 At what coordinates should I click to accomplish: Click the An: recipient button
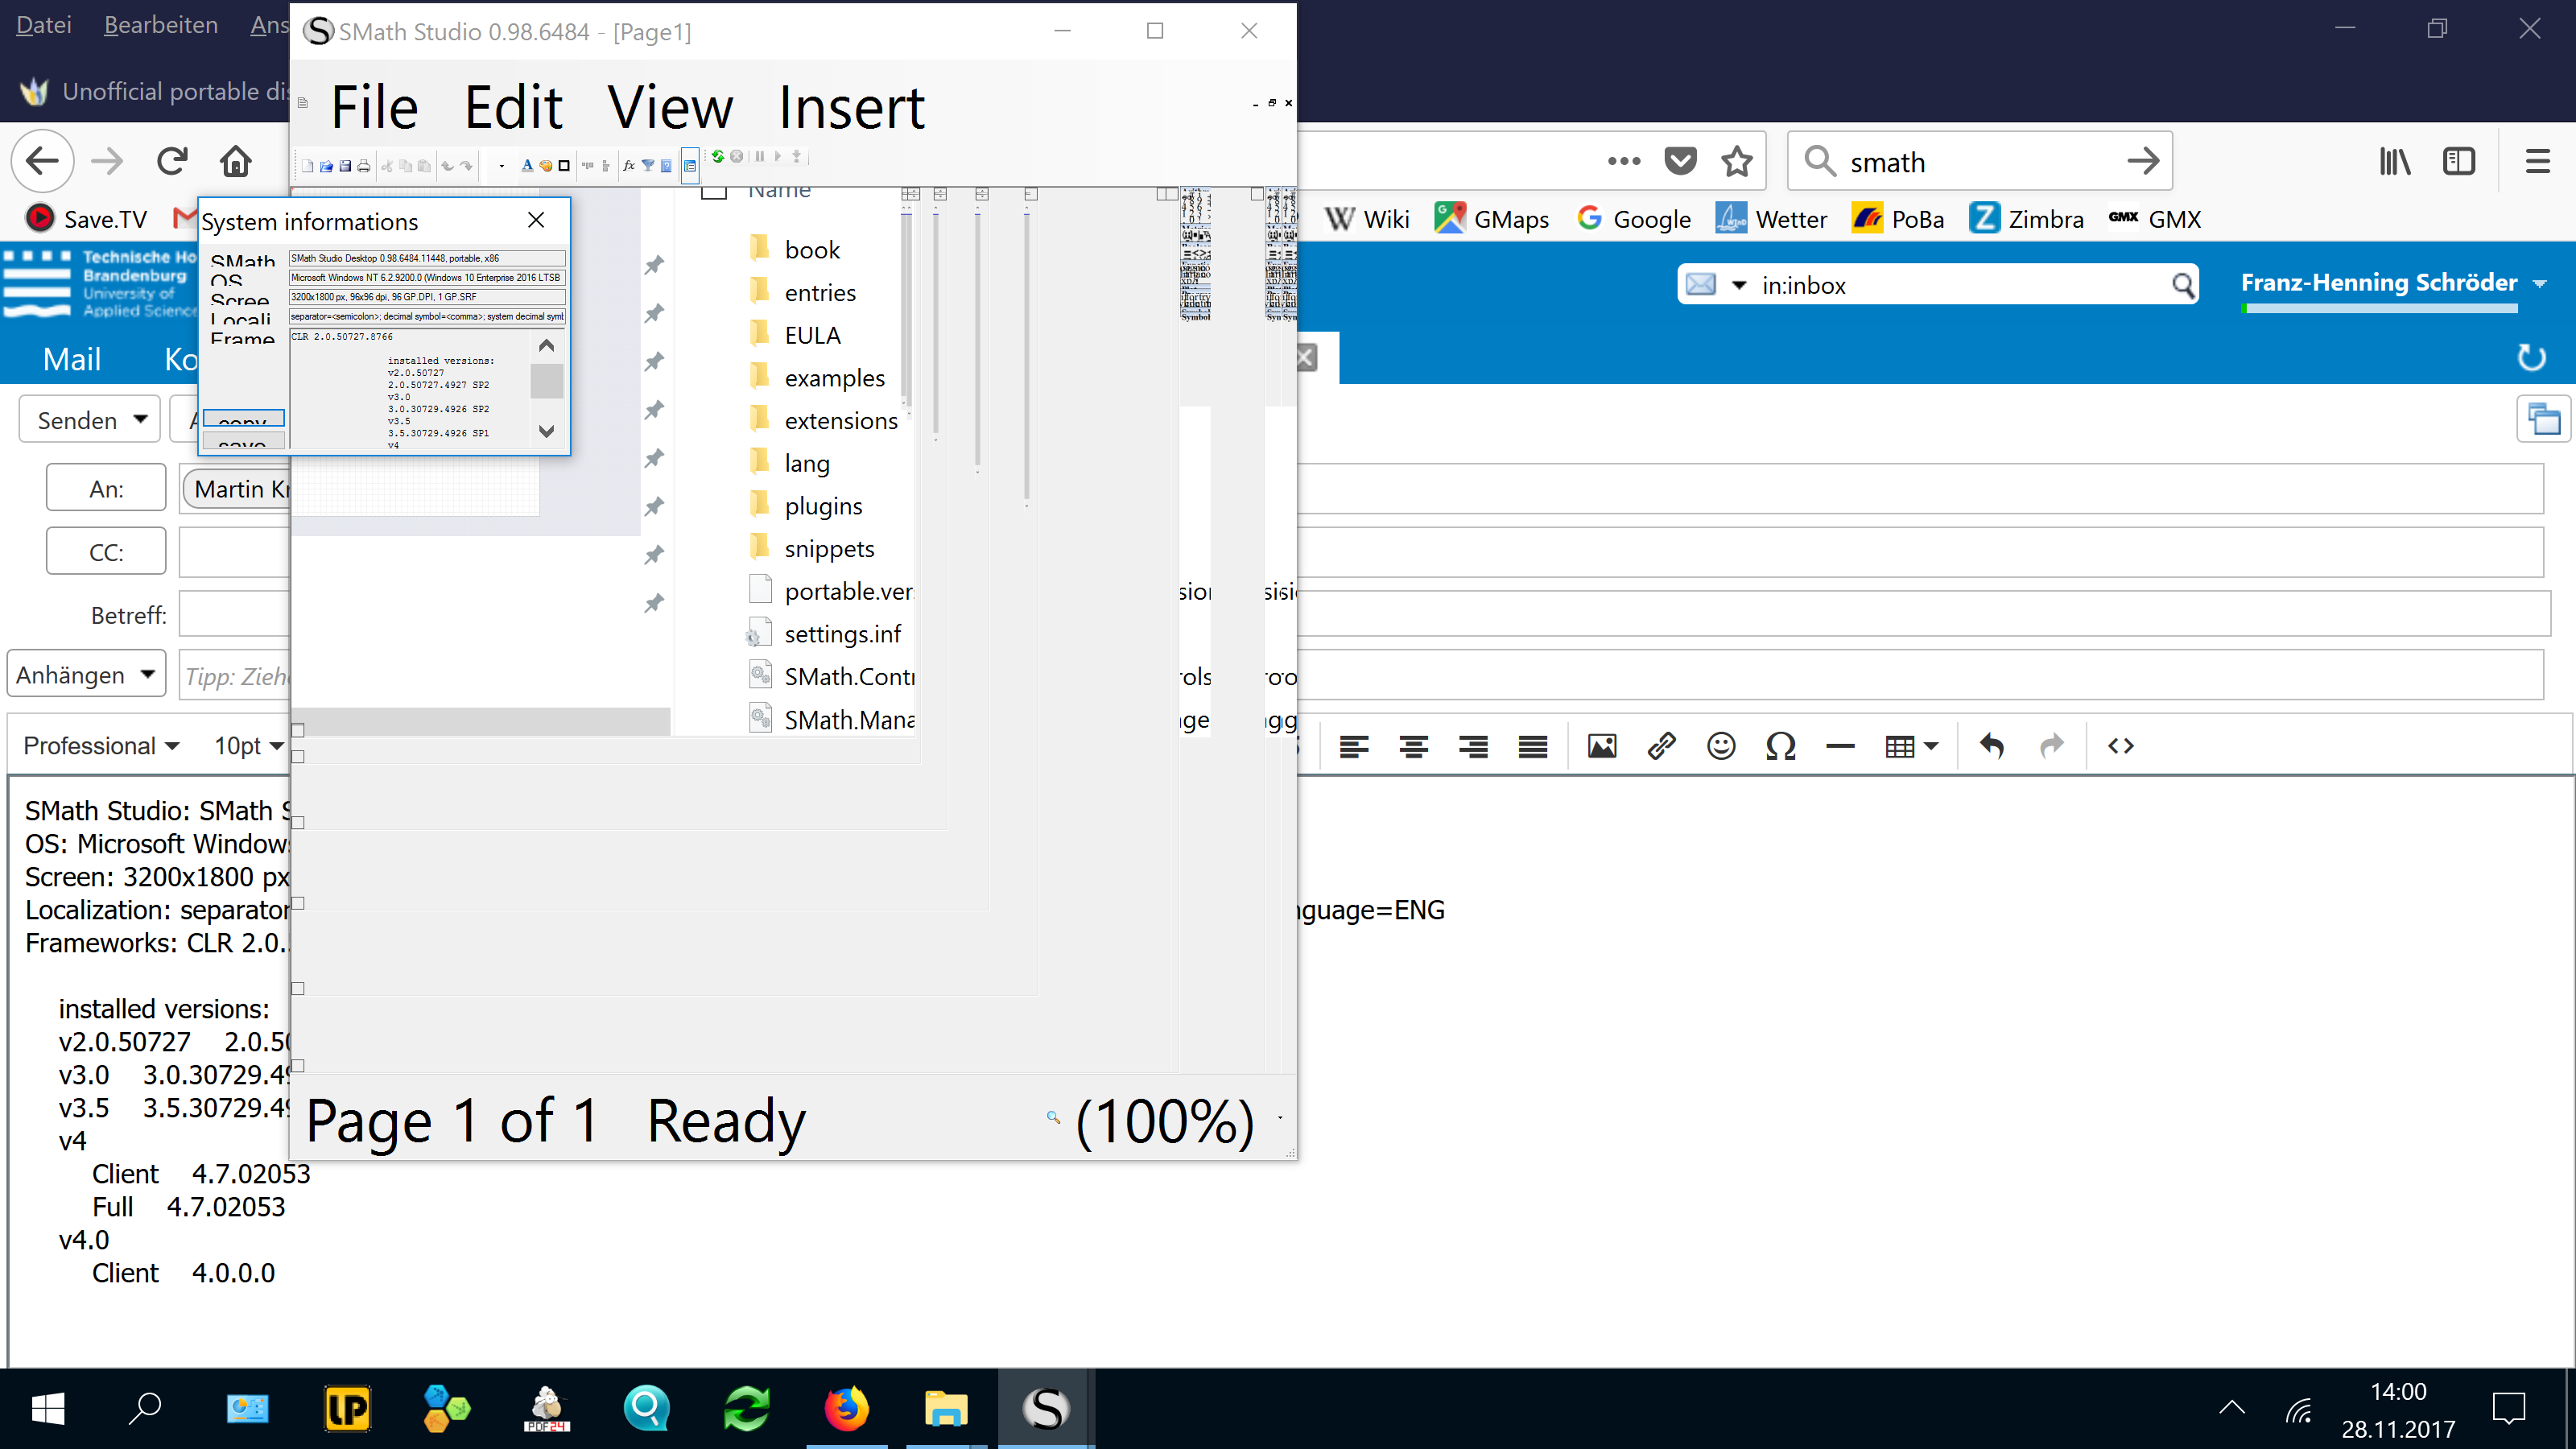point(106,488)
